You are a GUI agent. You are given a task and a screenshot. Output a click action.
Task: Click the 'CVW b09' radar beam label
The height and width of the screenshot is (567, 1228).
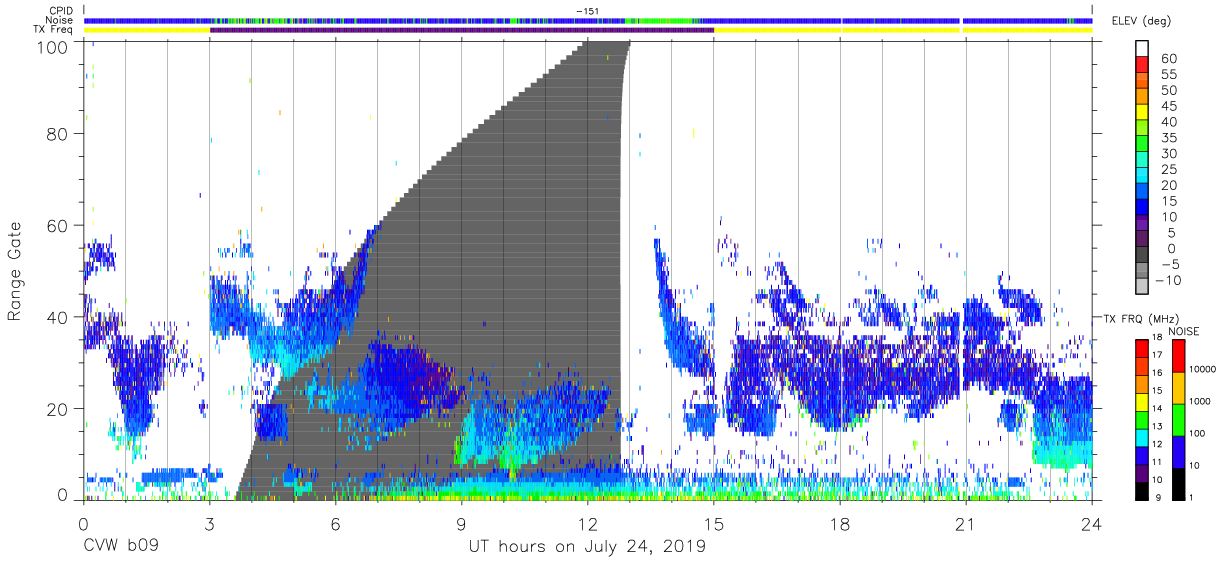tap(121, 547)
